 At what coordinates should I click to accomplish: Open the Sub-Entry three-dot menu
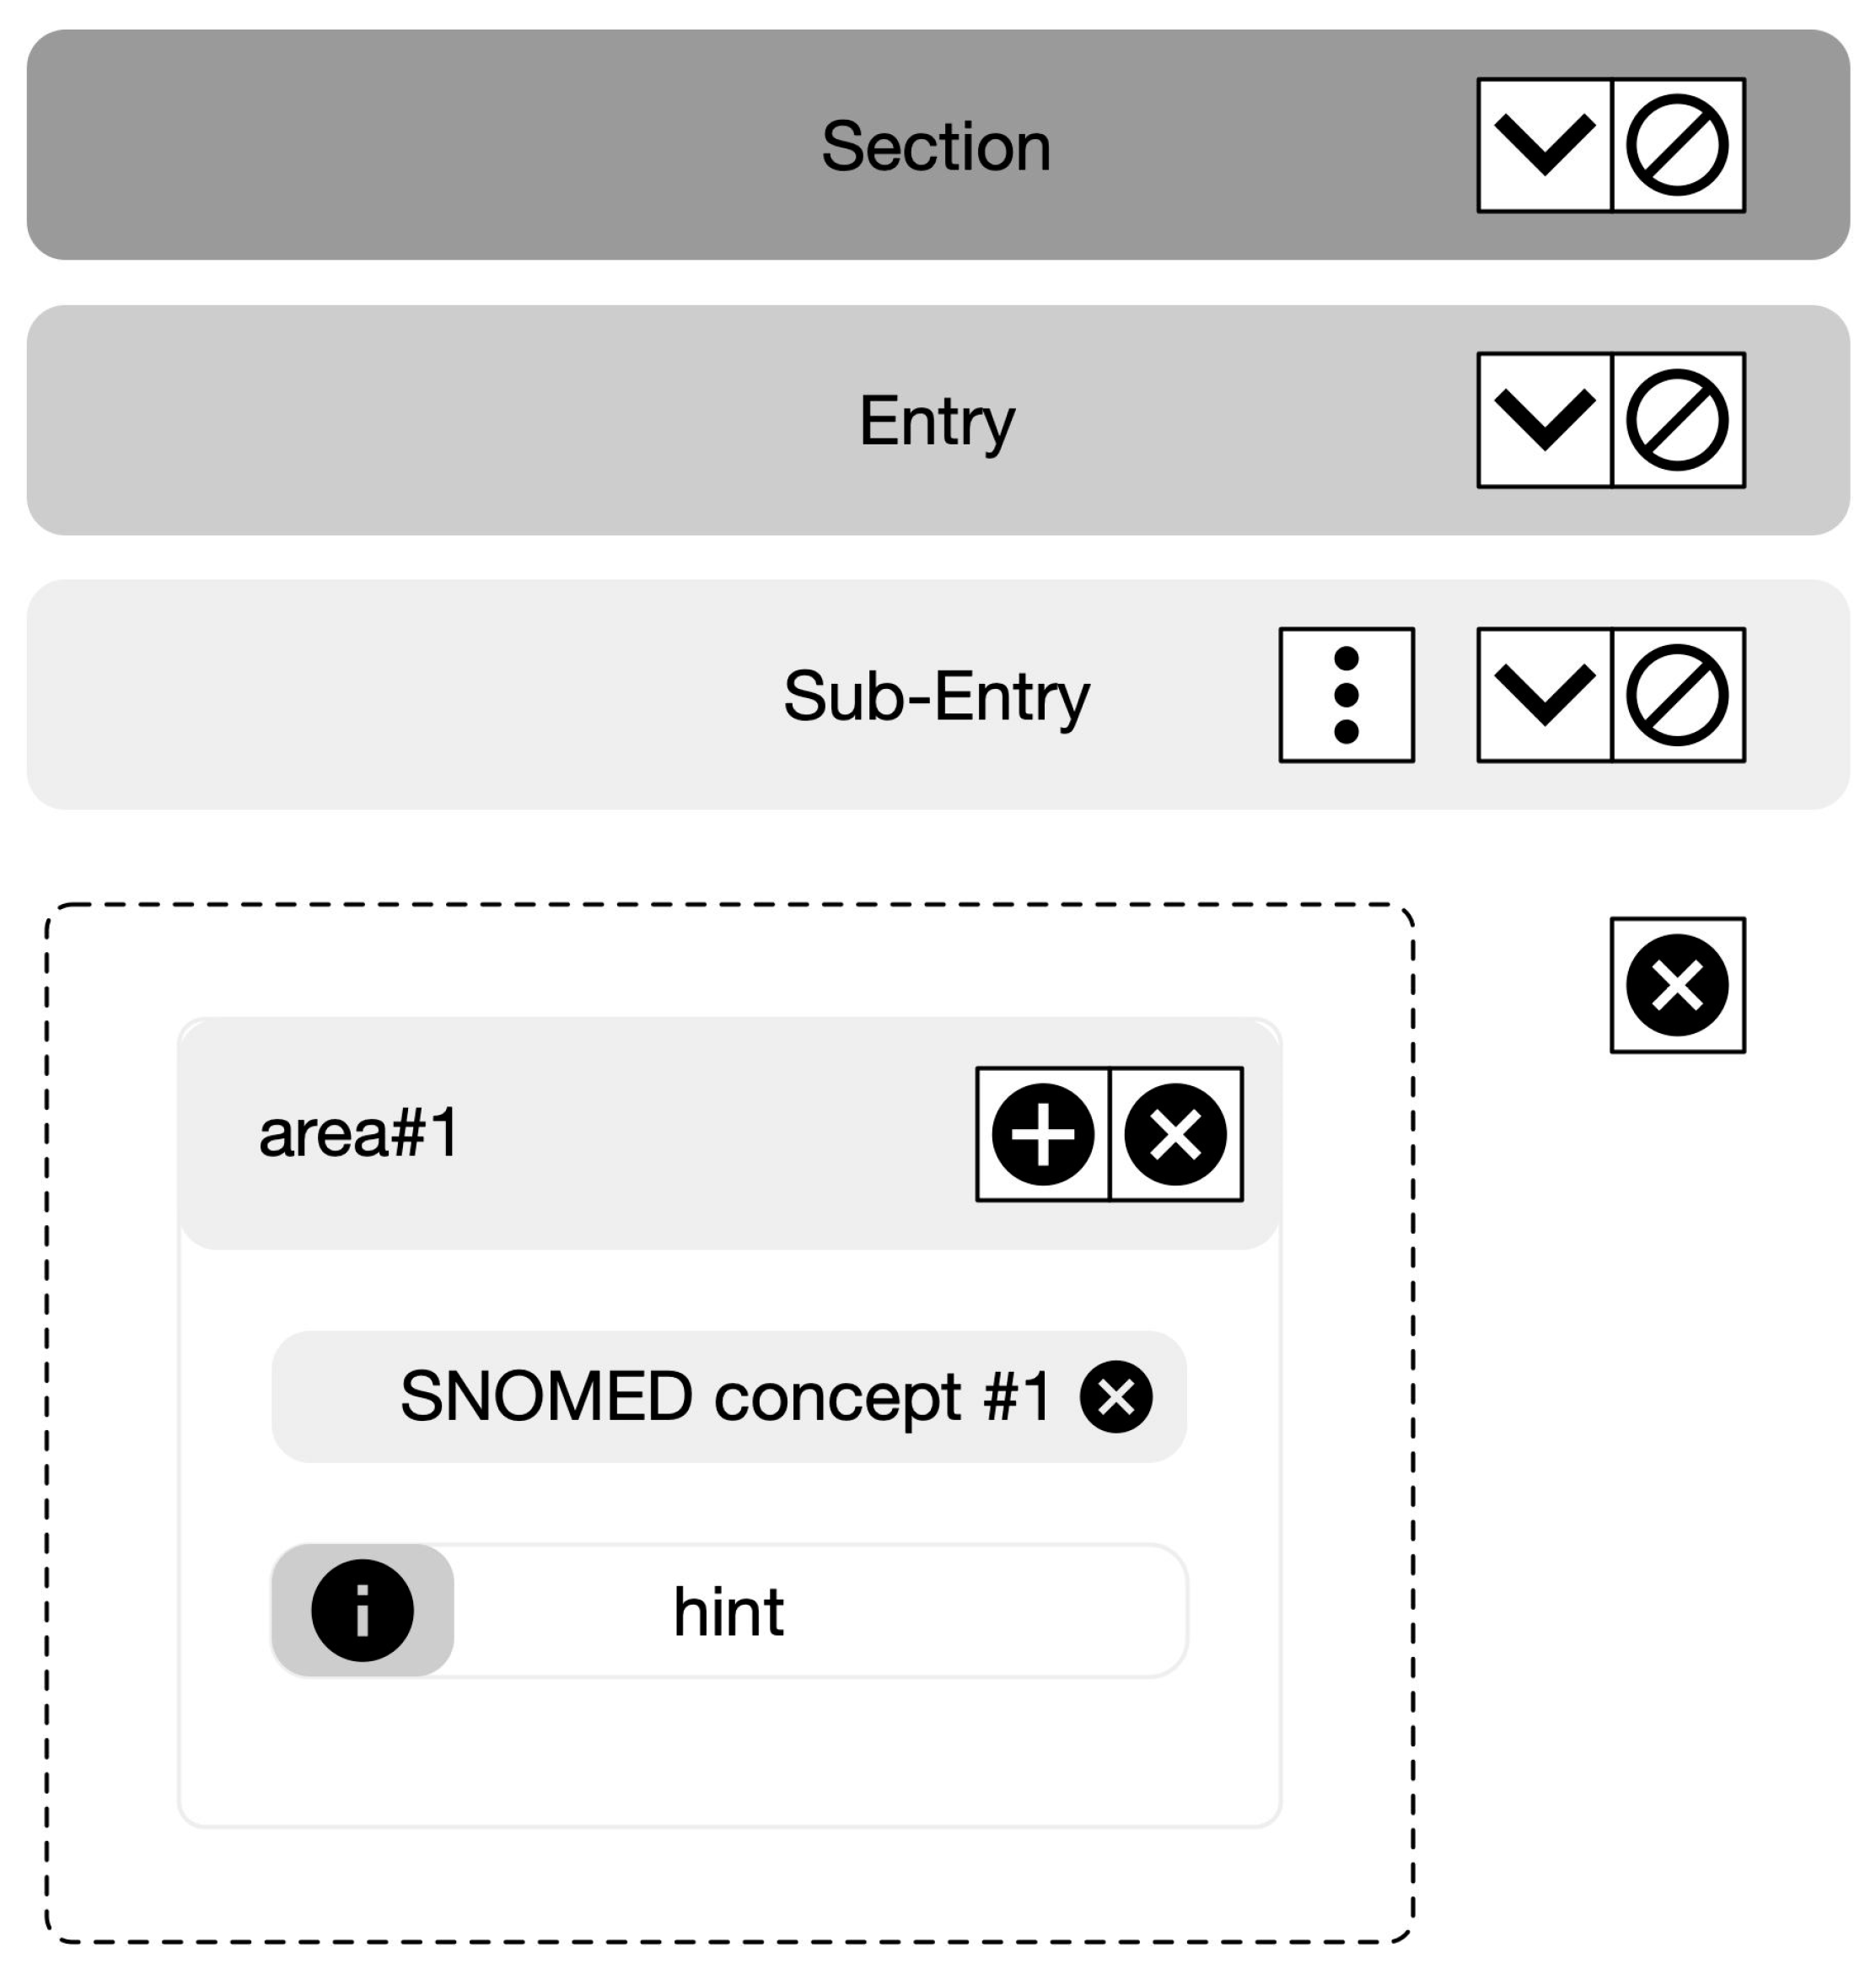[x=1346, y=695]
